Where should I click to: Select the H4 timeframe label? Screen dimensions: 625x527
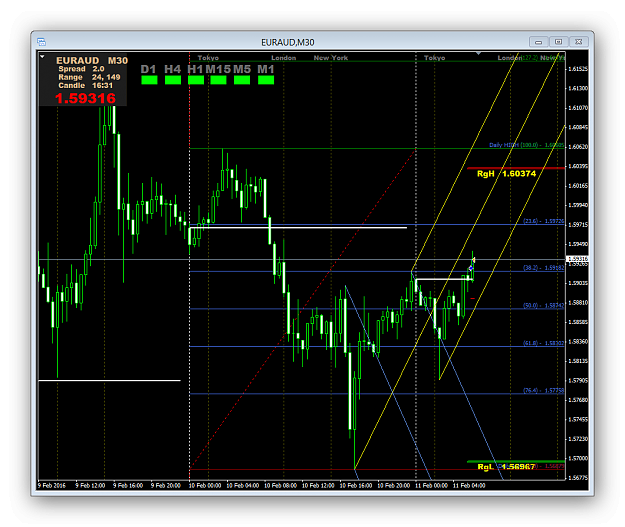tap(172, 69)
